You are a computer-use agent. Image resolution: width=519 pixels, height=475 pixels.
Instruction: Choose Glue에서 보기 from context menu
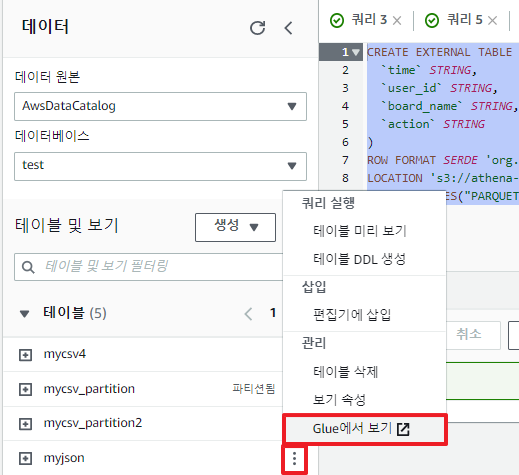(x=365, y=429)
